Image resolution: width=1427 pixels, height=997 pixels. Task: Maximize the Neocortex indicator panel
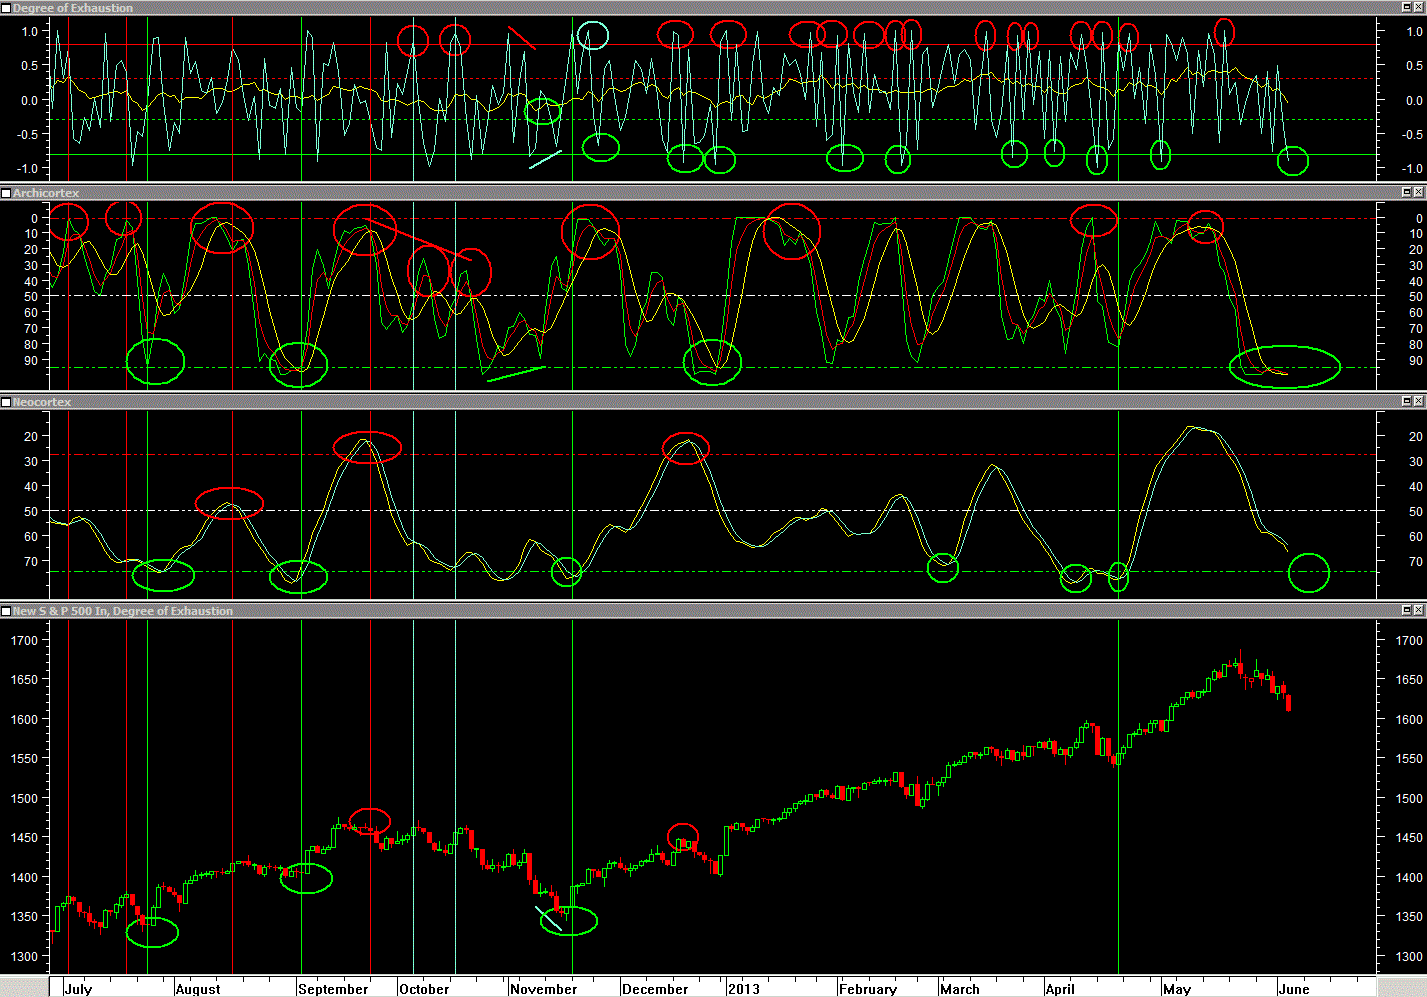point(1406,402)
